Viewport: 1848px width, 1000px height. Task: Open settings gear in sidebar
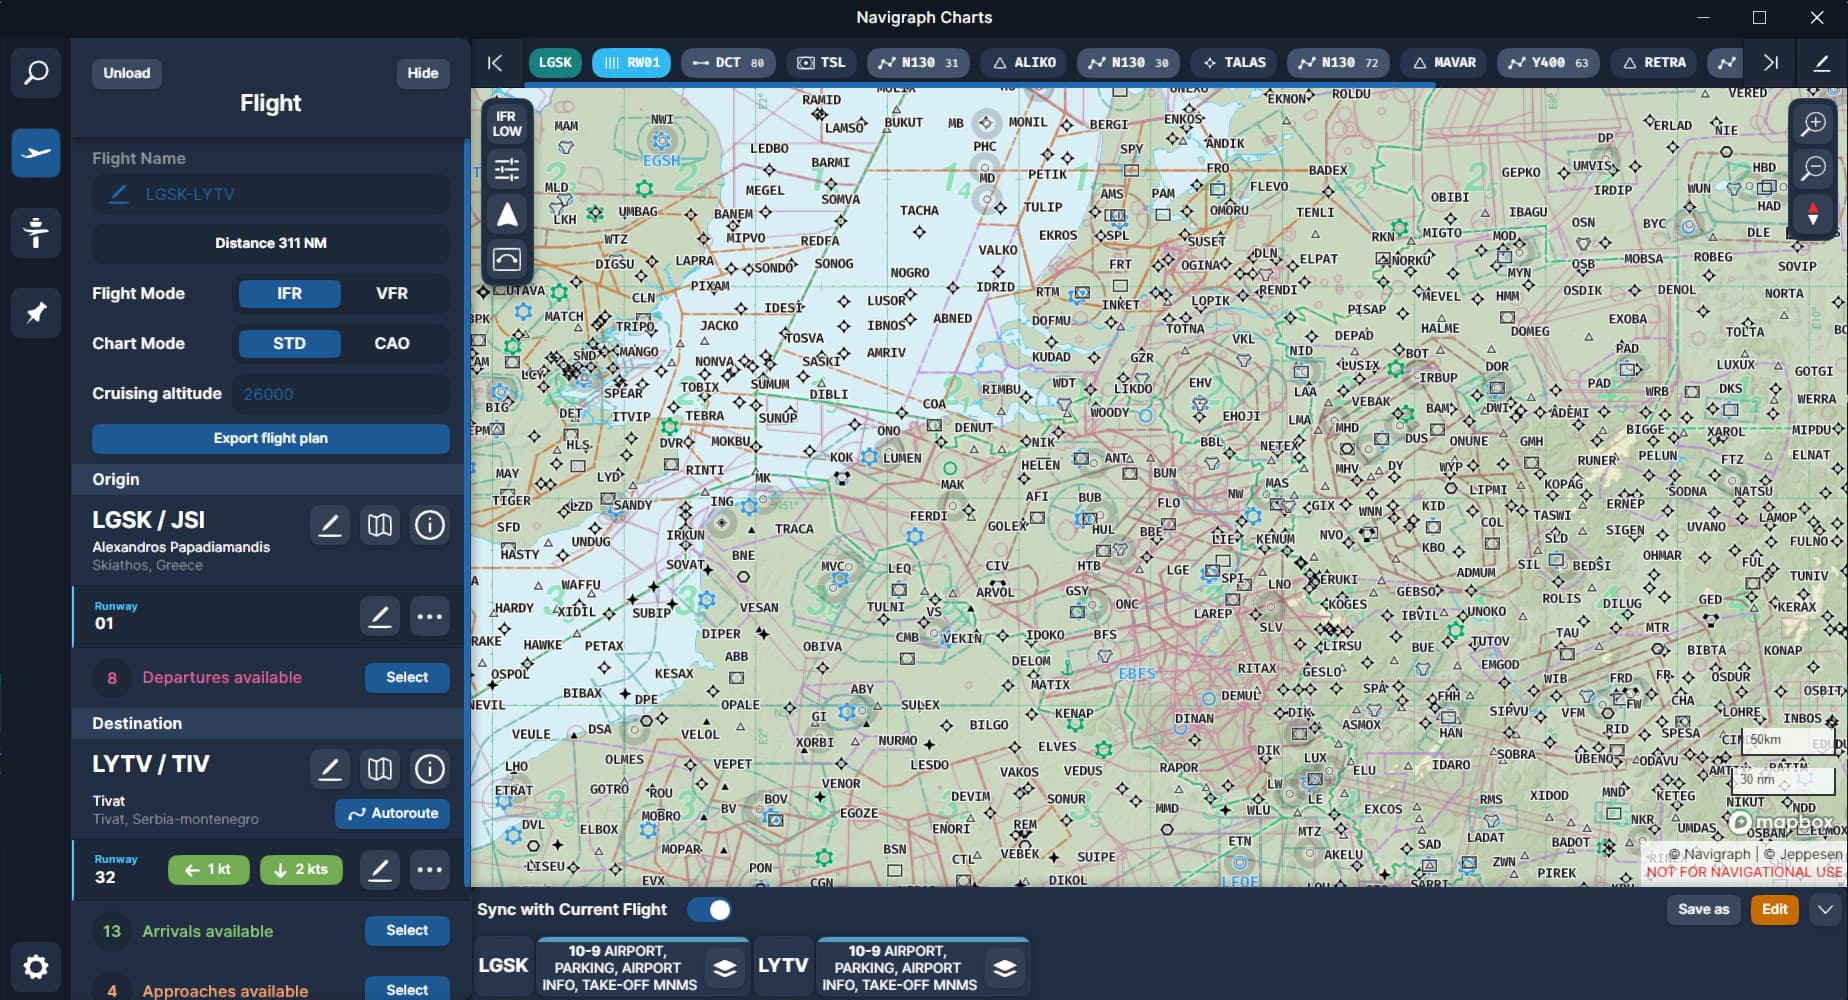[x=36, y=967]
